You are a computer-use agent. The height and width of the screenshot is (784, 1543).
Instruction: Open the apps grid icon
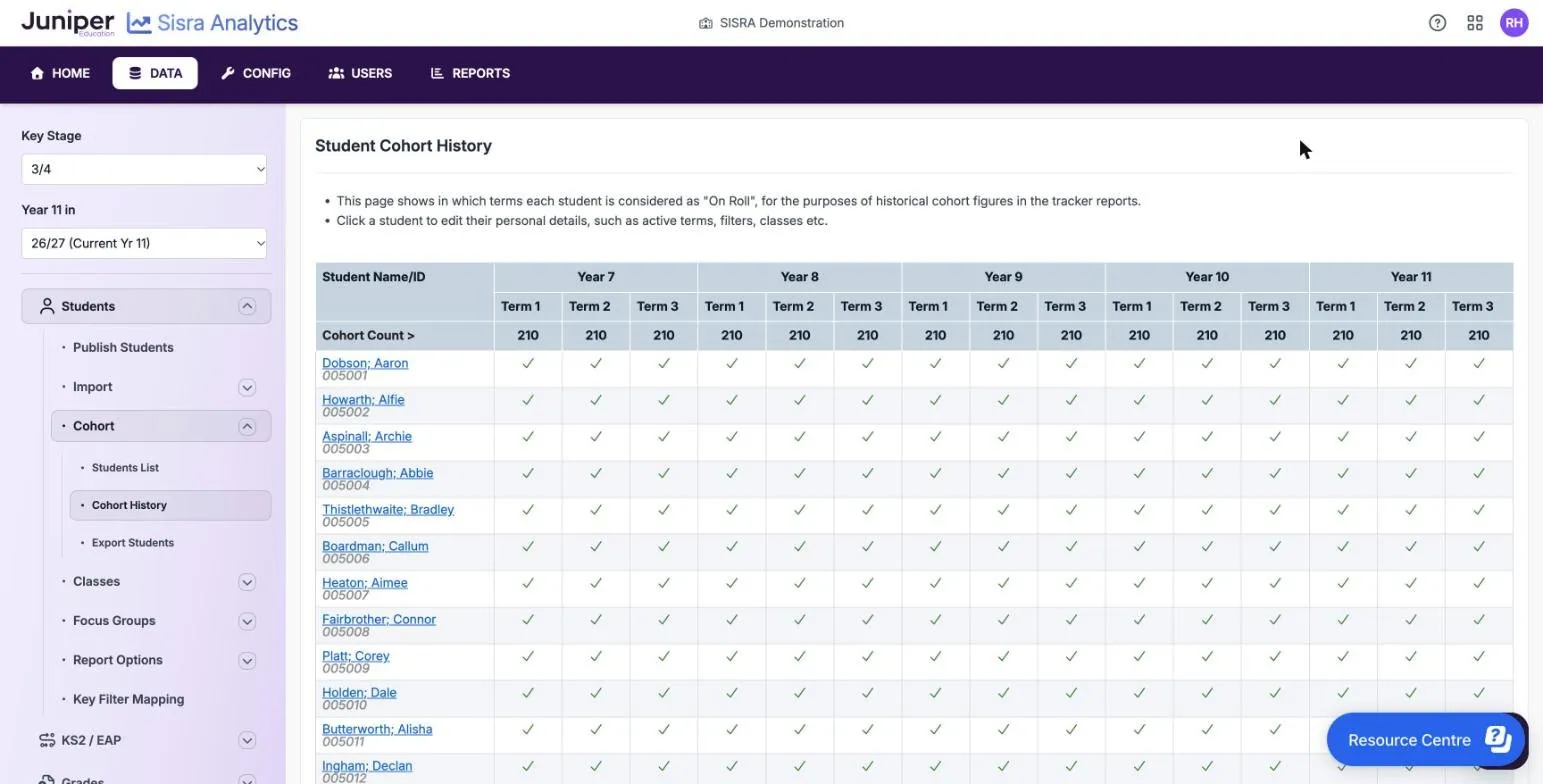tap(1475, 23)
